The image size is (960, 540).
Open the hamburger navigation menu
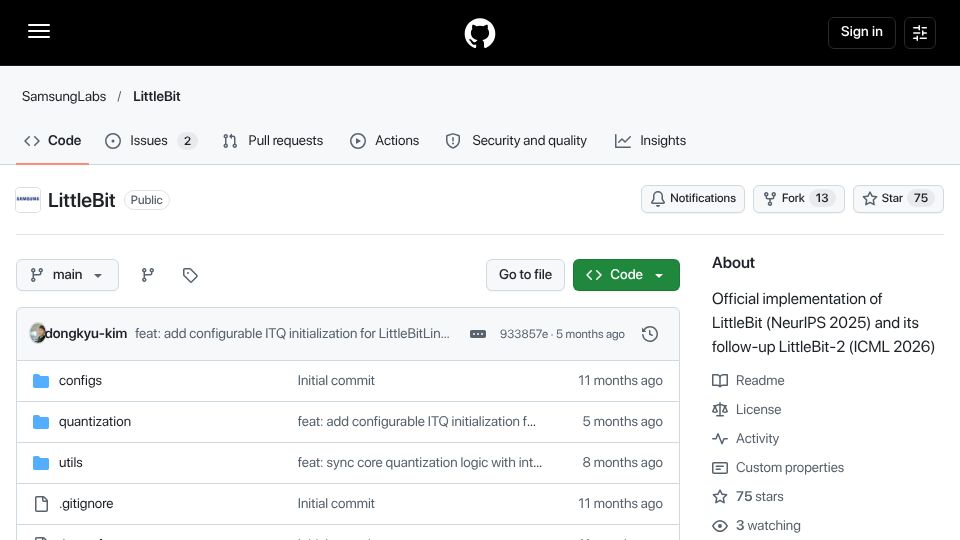[x=39, y=31]
